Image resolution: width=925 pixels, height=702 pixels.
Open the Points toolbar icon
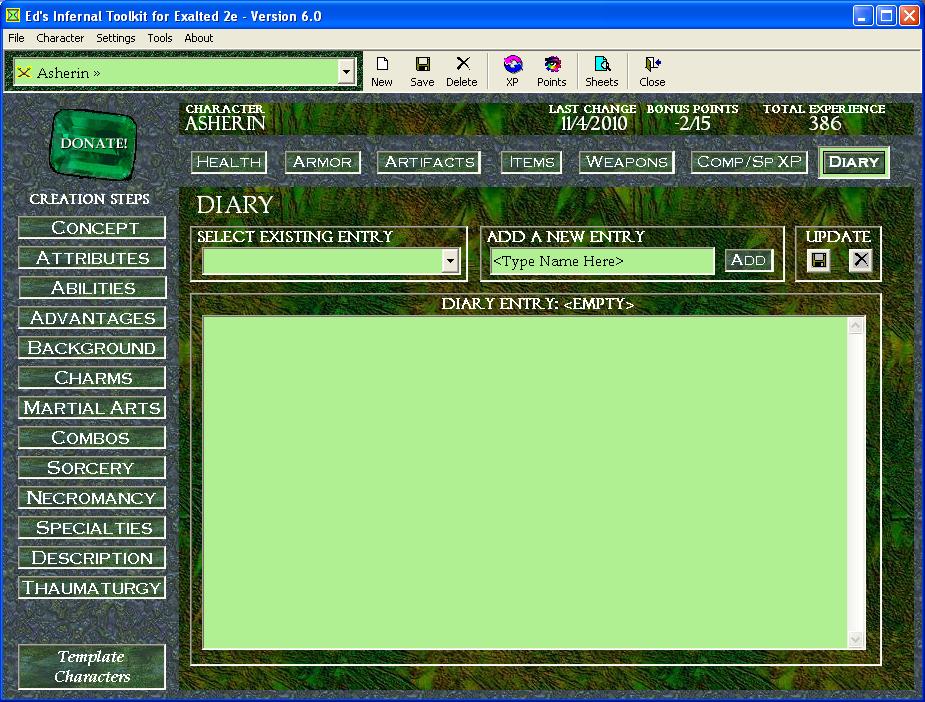(552, 71)
